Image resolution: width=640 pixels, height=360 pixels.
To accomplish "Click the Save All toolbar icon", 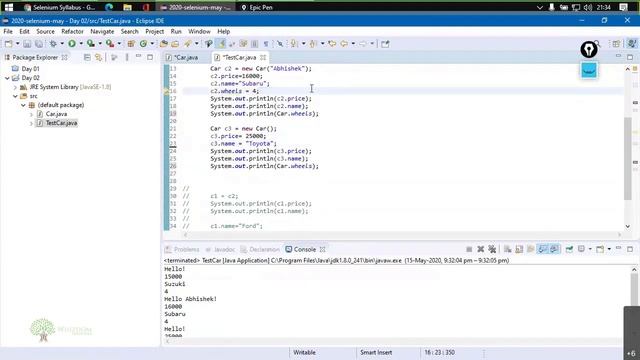I will pos(39,44).
